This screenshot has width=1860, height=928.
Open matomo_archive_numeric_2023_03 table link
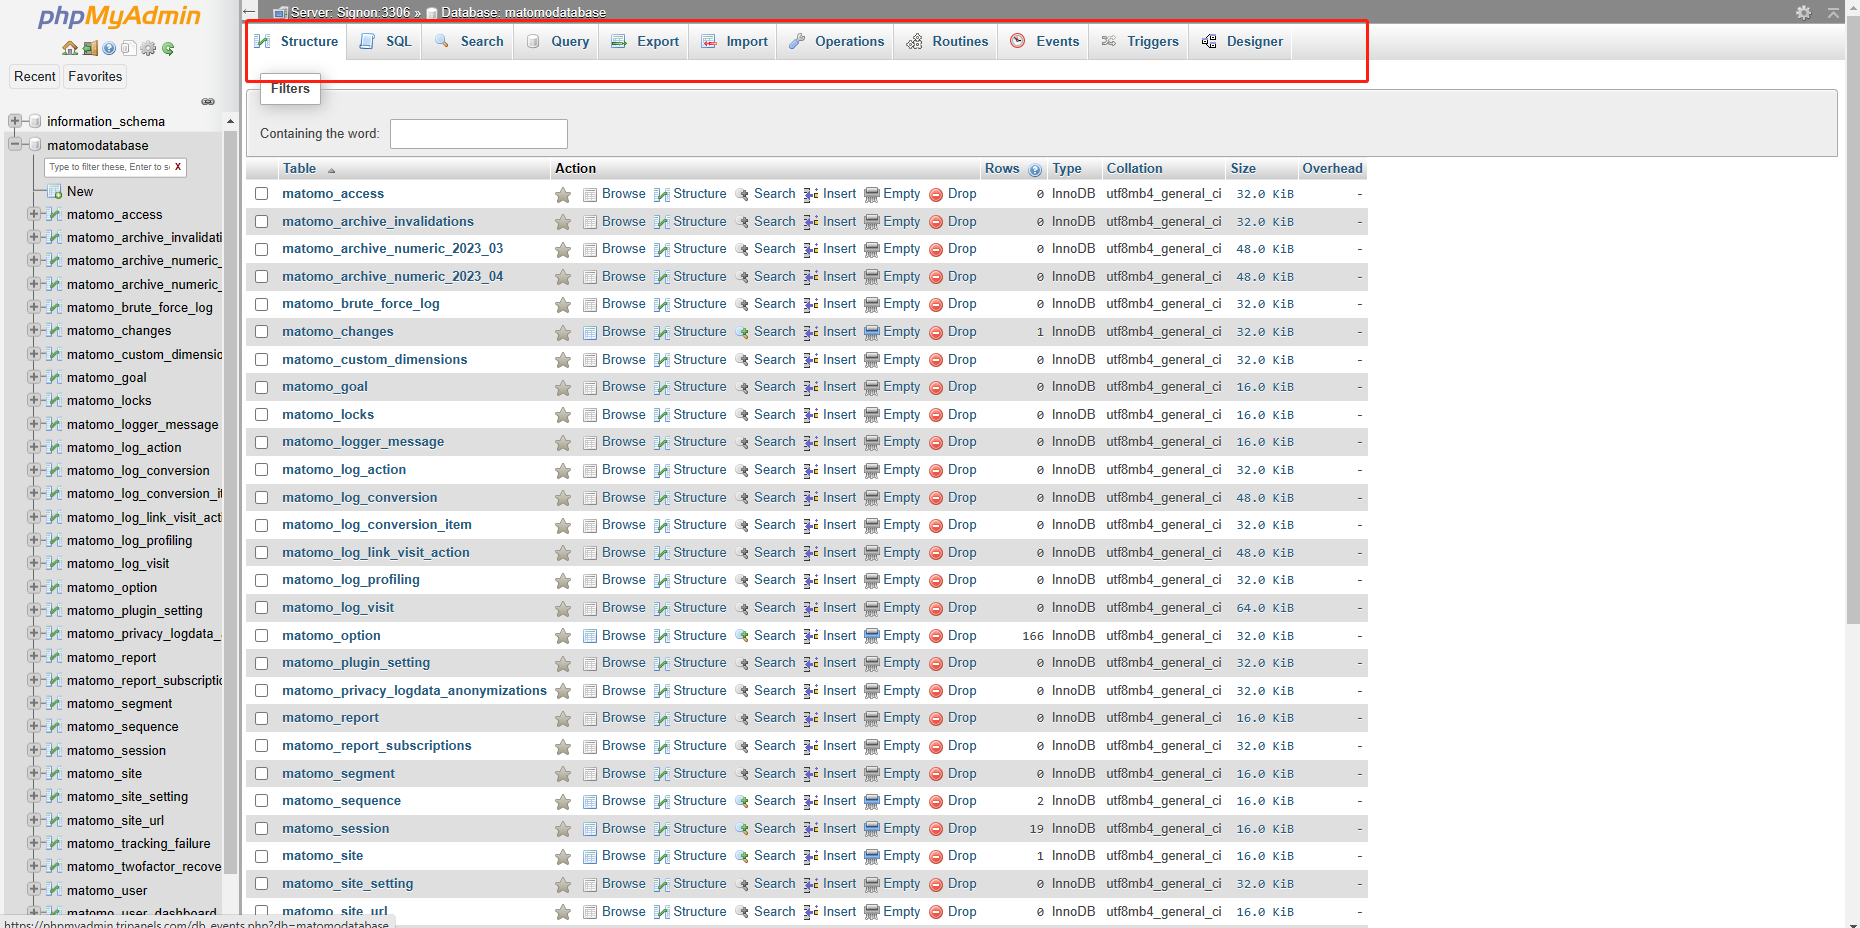(x=392, y=249)
